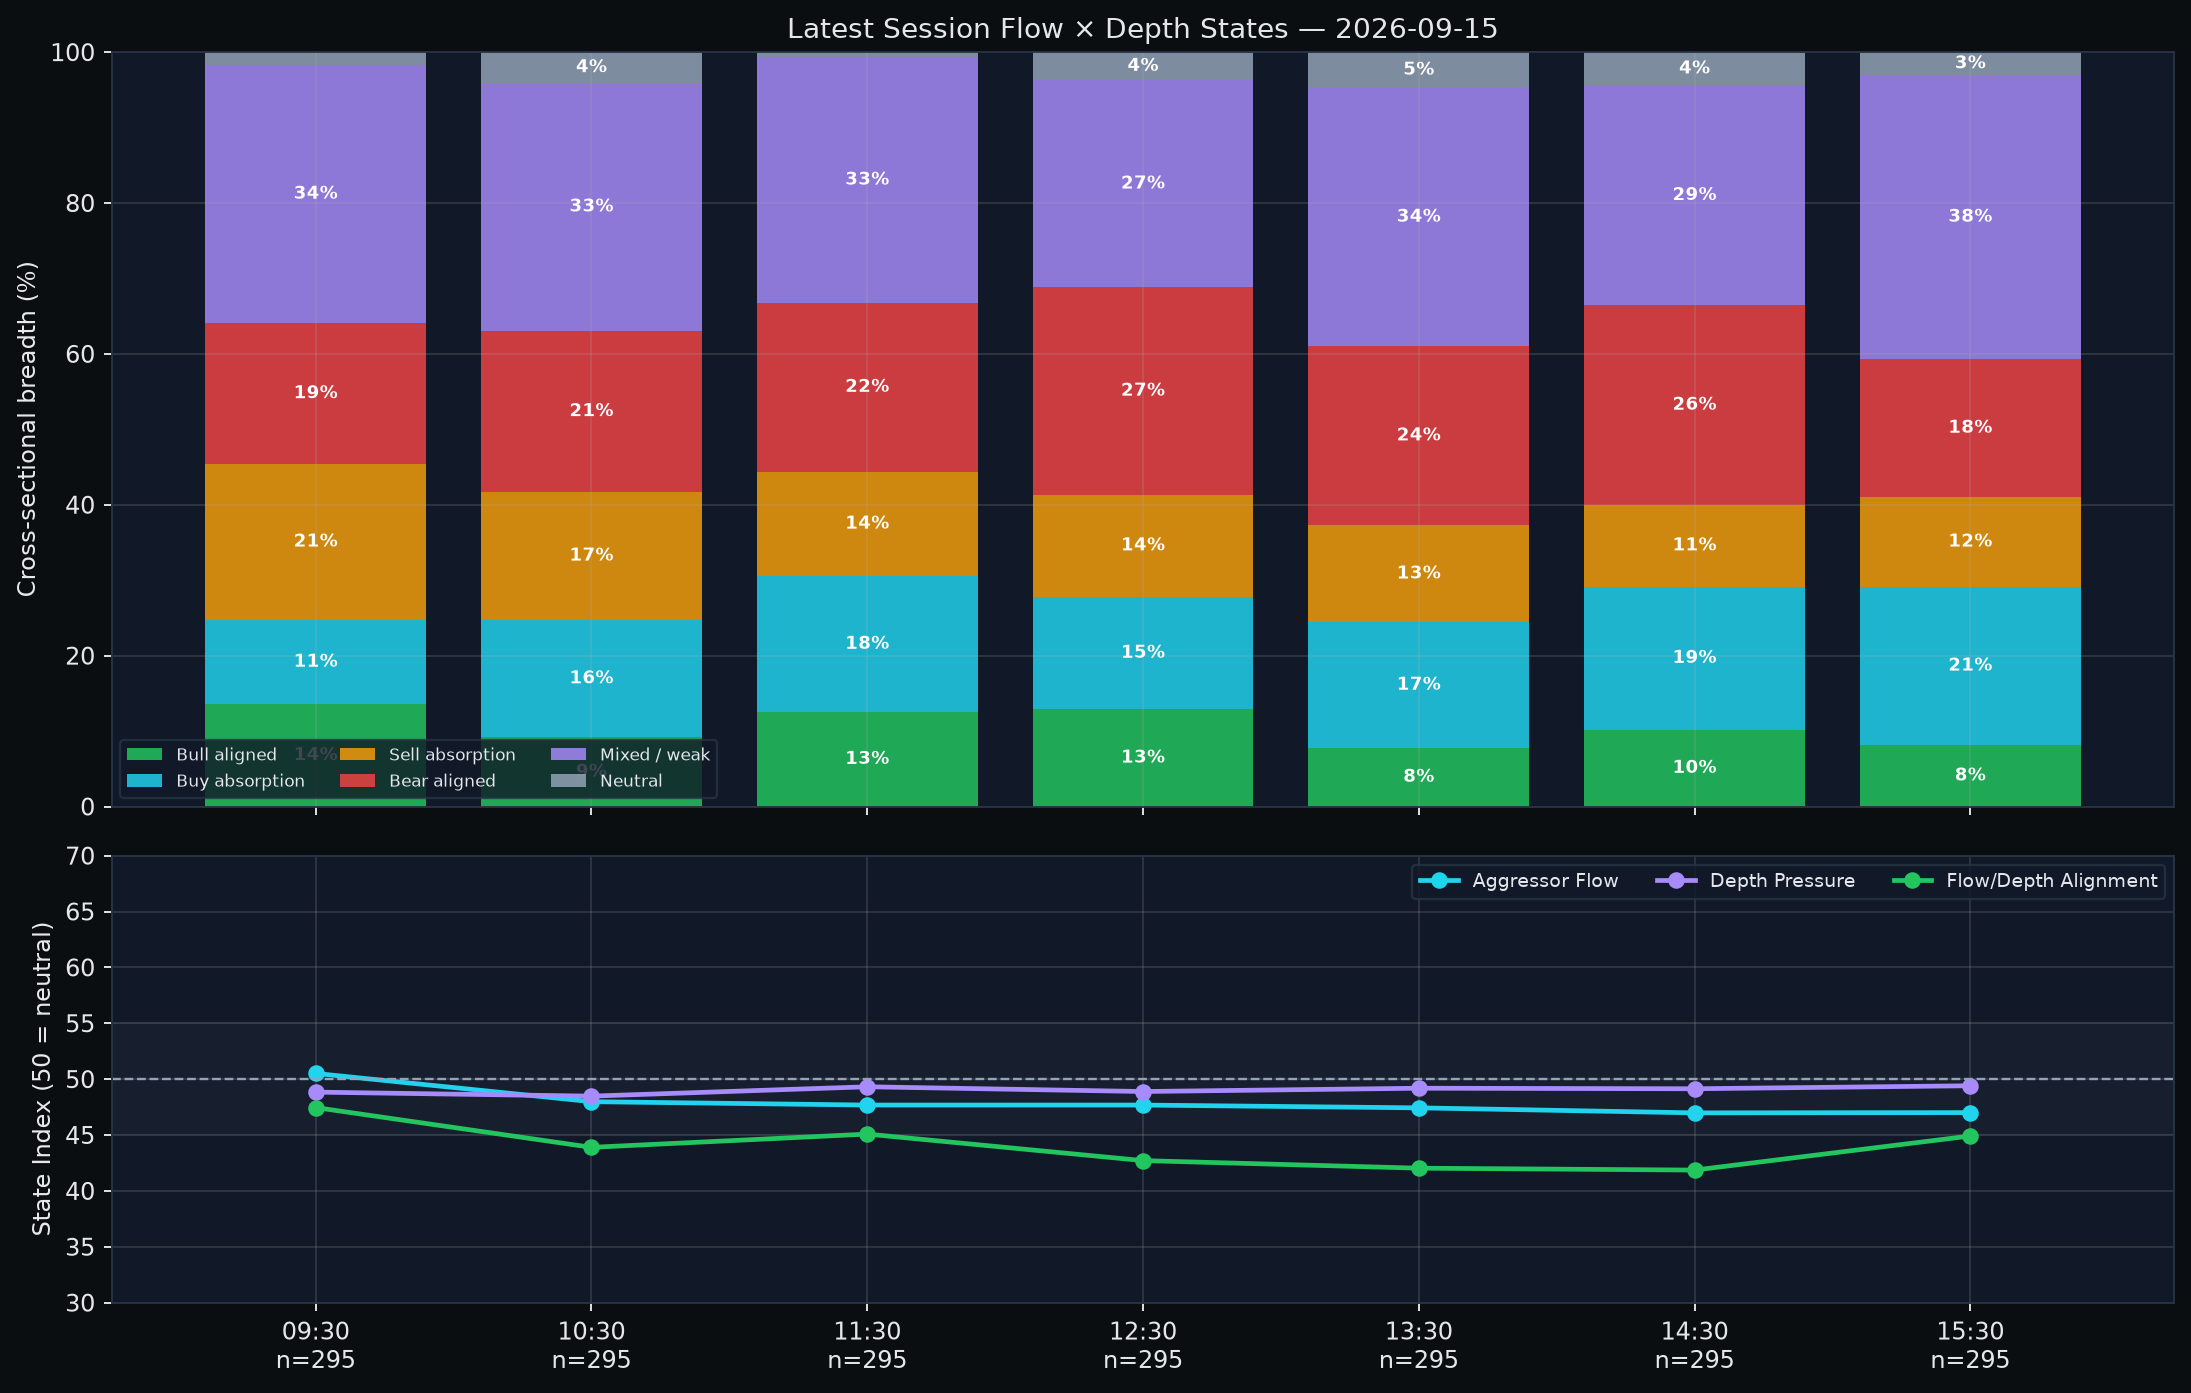Screen dimensions: 2191x1393
Task: Click the 8% Bull aligned segment in the 13:30 bar
Action: [x=1418, y=776]
